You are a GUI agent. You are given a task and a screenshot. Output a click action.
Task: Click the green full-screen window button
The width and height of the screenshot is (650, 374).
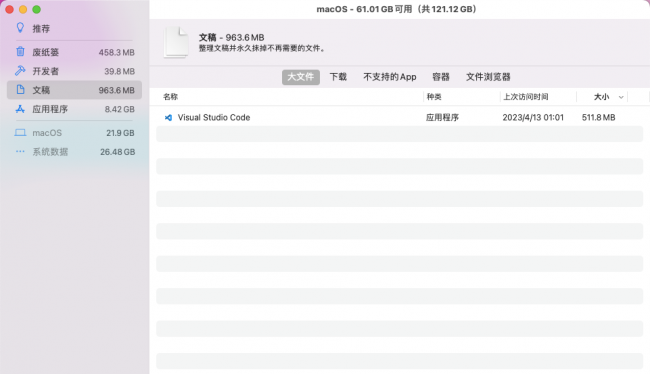click(x=36, y=9)
